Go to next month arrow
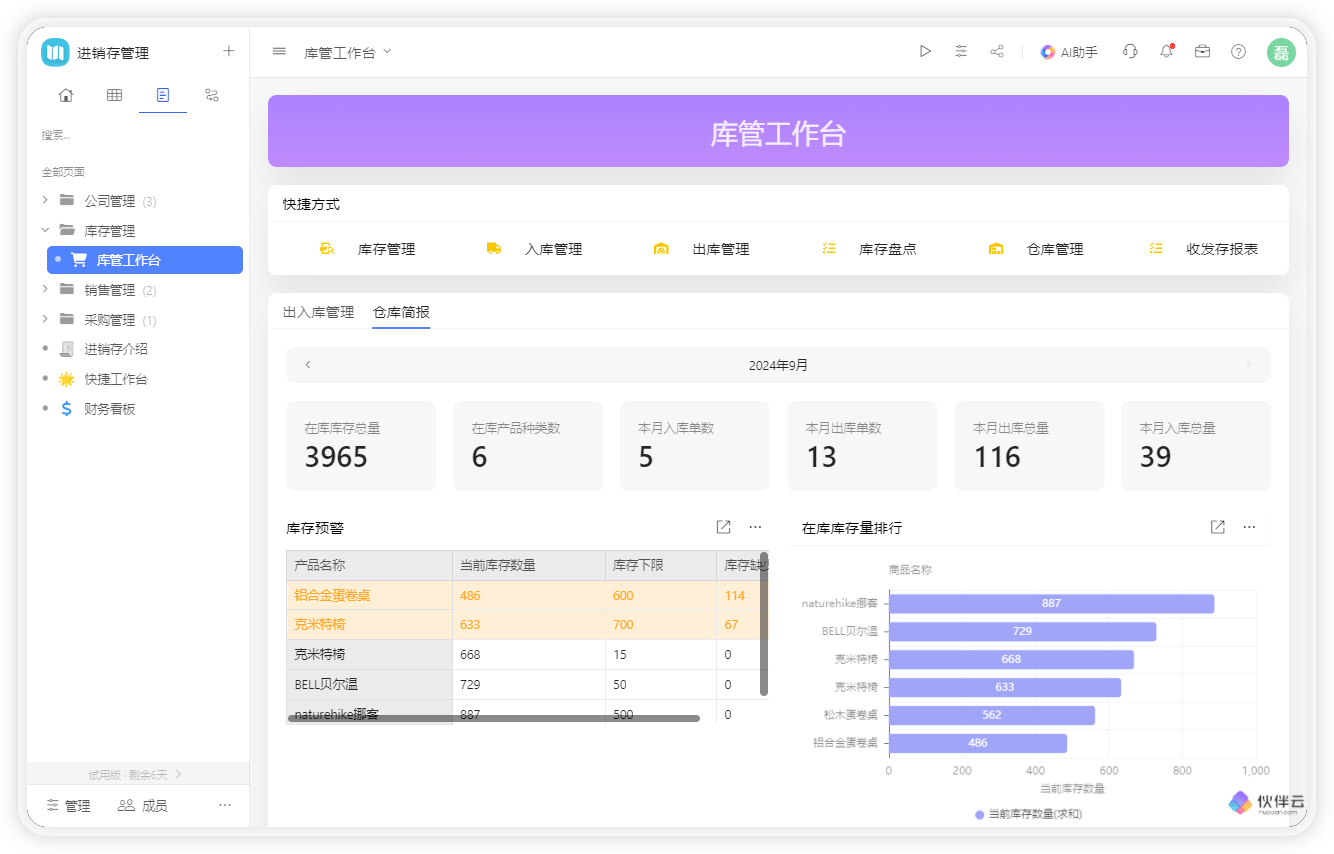The height and width of the screenshot is (854, 1334). pos(1249,365)
